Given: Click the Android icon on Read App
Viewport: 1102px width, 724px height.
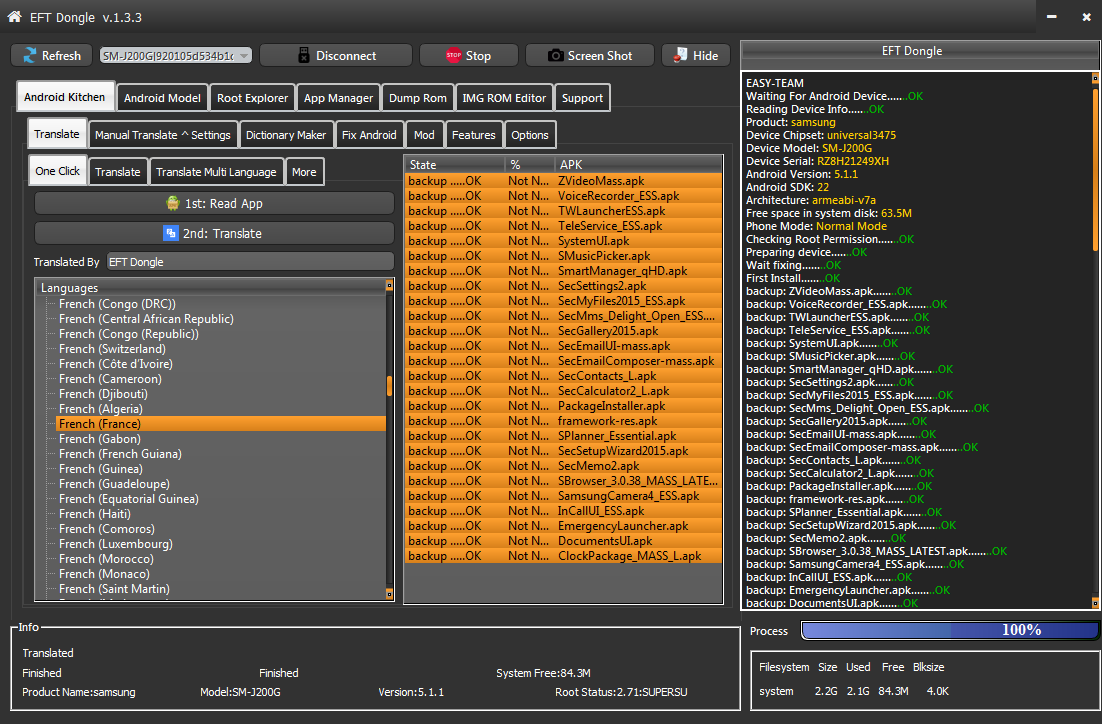Looking at the screenshot, I should [173, 204].
